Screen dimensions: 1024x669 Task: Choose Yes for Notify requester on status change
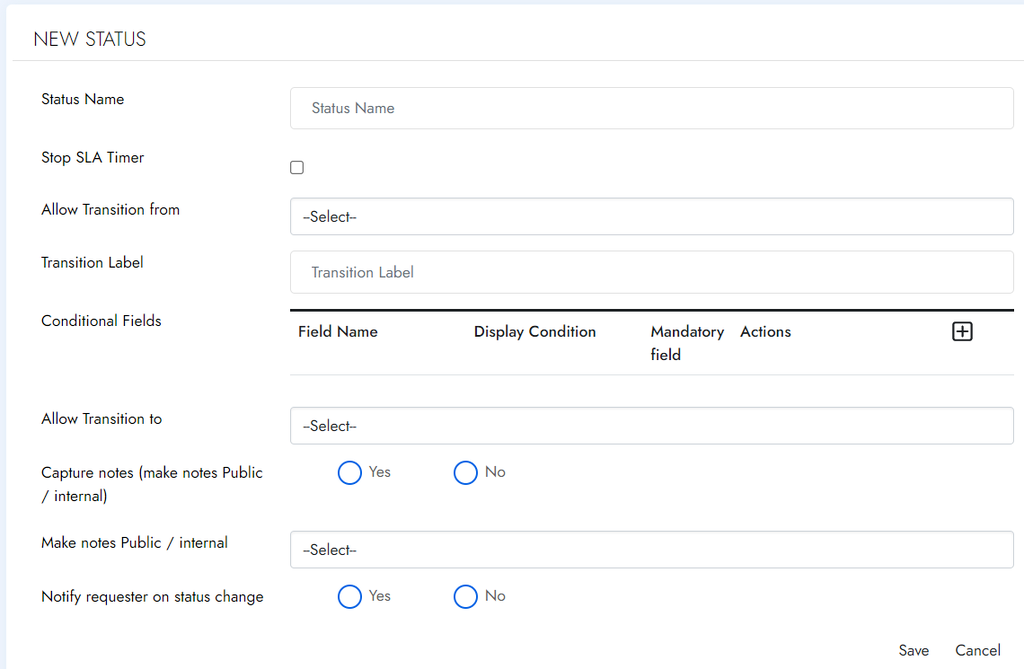(x=350, y=597)
